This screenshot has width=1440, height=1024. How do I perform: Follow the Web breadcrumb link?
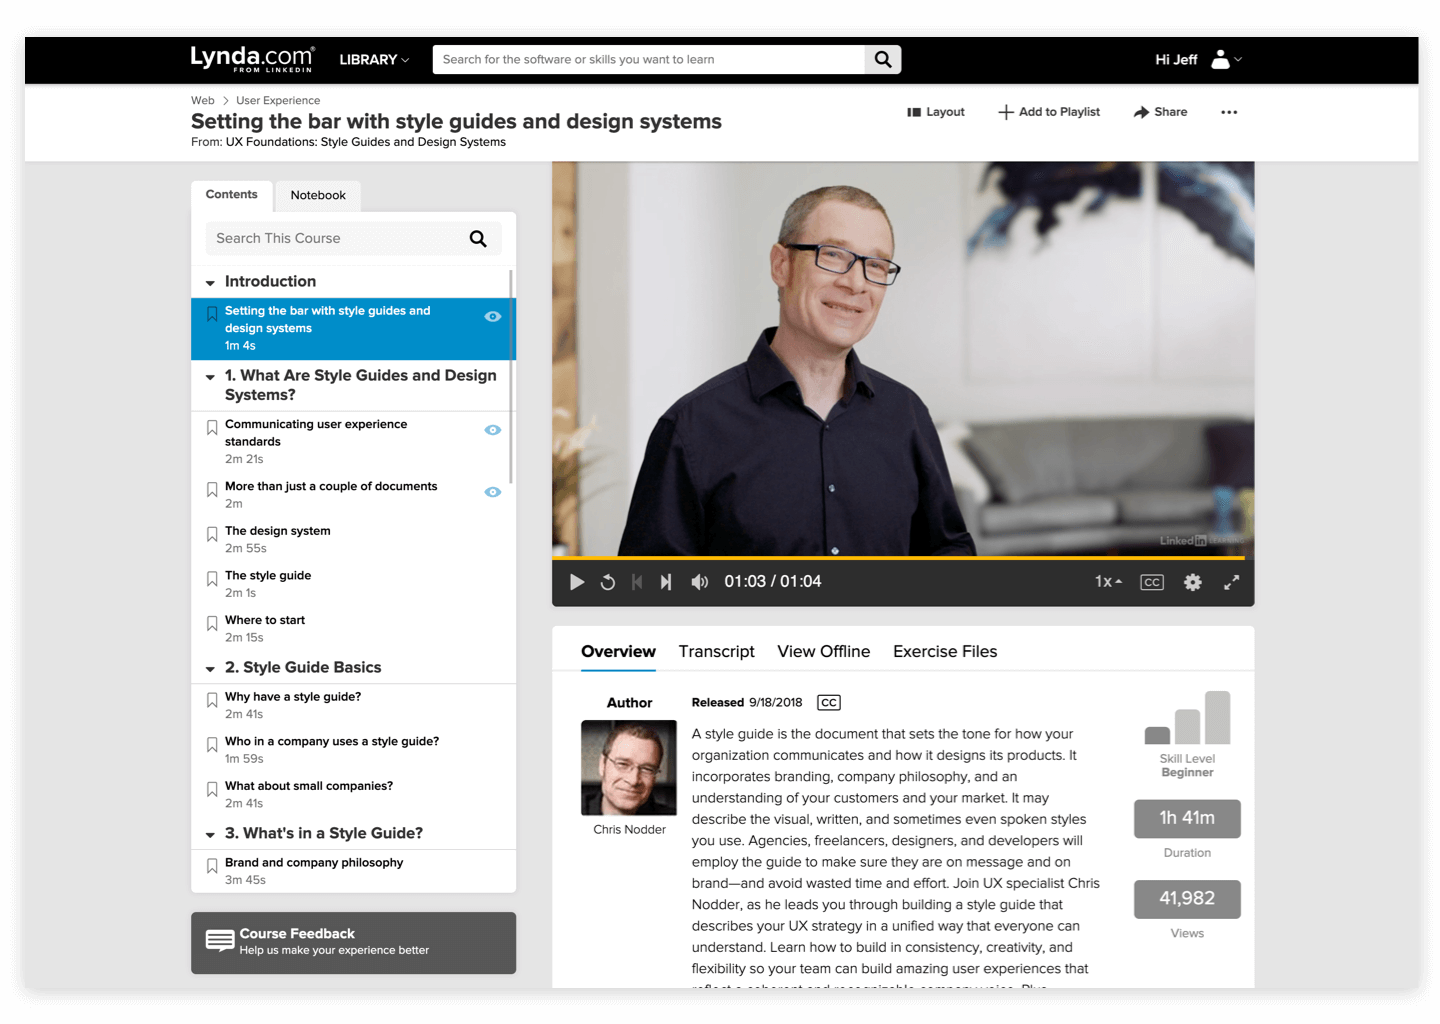coord(203,100)
